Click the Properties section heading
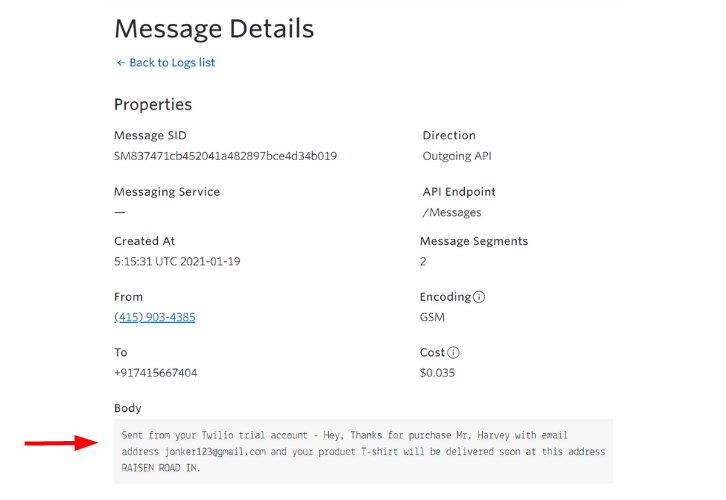This screenshot has width=726, height=500. click(153, 105)
